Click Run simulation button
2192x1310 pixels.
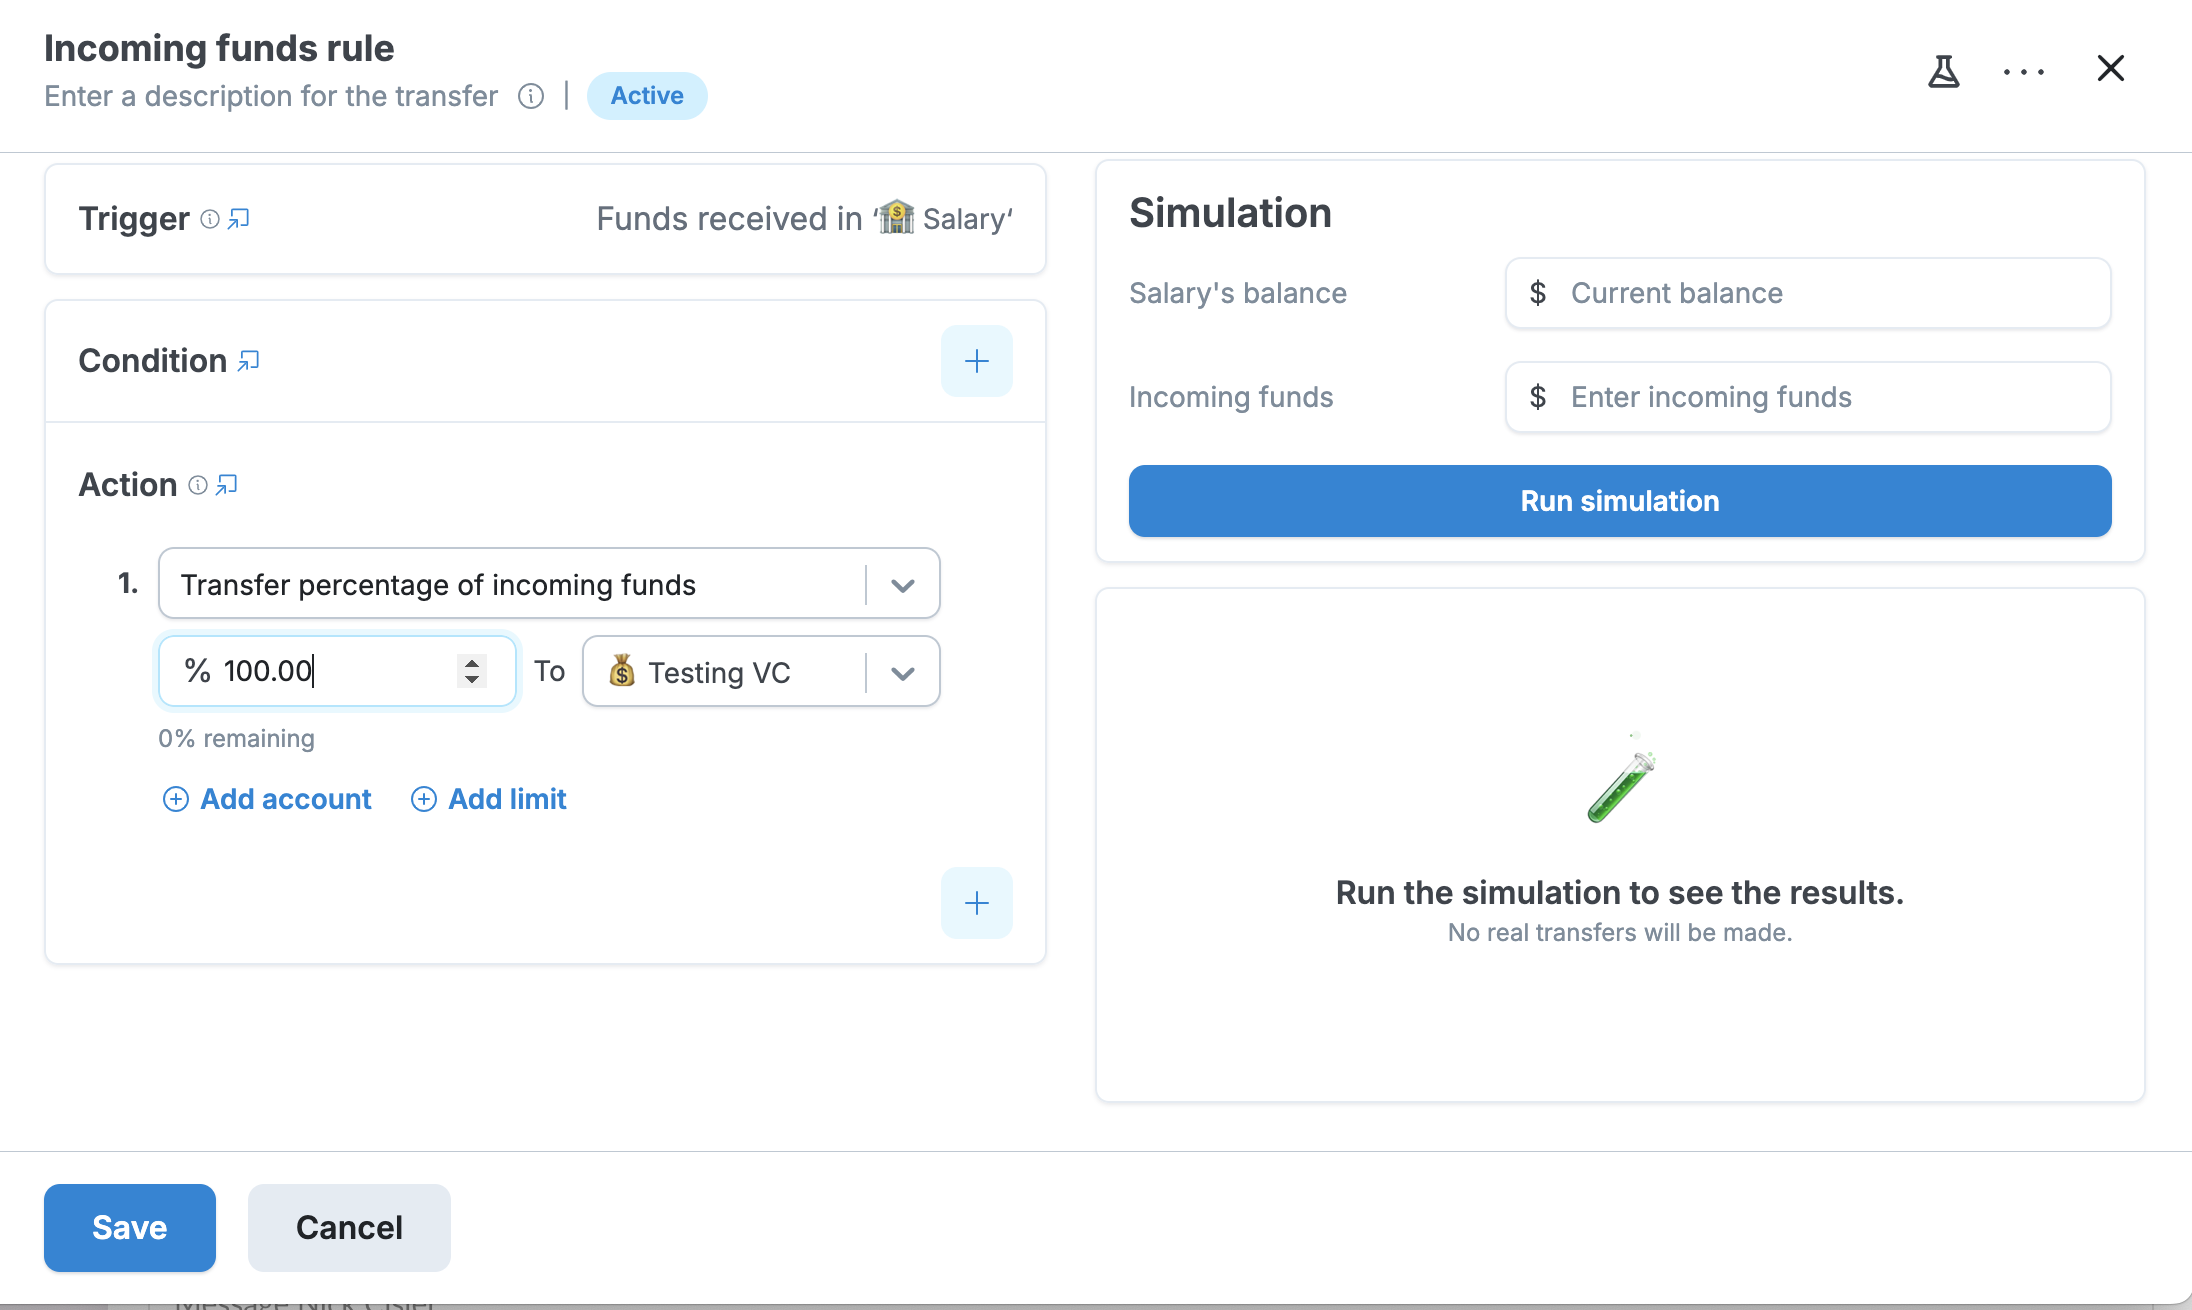click(1620, 501)
